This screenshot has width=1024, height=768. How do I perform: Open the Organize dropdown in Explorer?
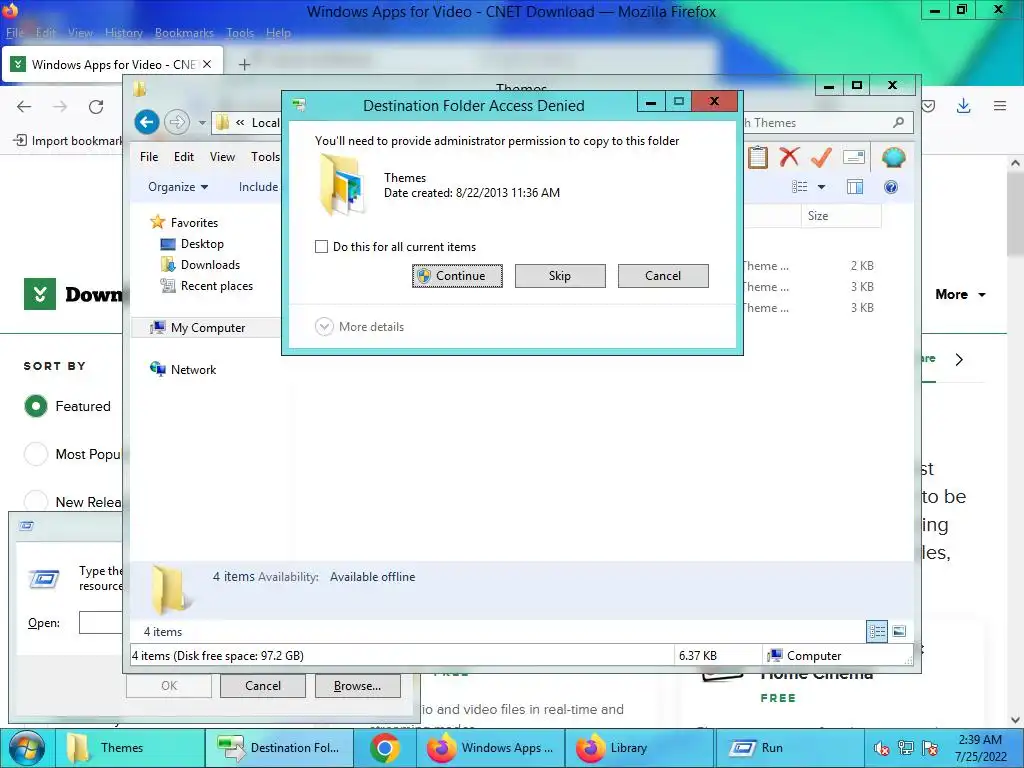pos(178,187)
